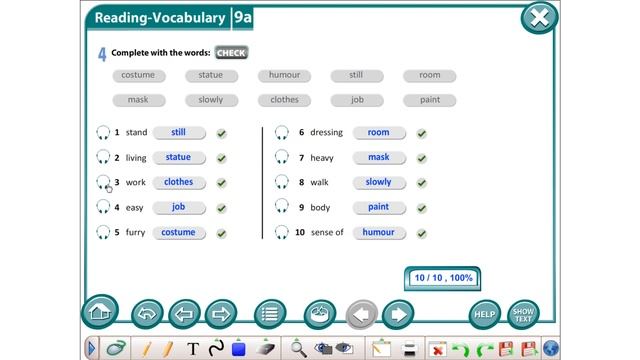Click the answer field 'mask' next to heavy
640x360 pixels.
379,158
